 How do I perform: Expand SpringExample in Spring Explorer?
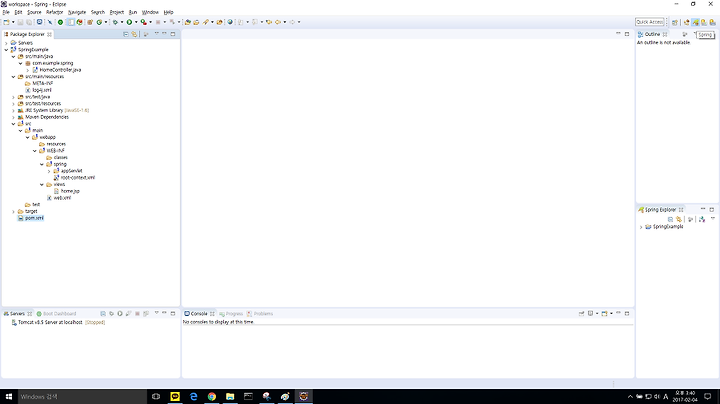(x=641, y=227)
